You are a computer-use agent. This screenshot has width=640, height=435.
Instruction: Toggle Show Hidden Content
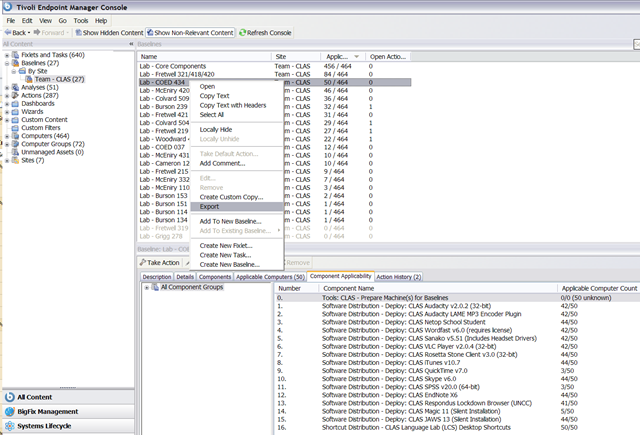(109, 33)
